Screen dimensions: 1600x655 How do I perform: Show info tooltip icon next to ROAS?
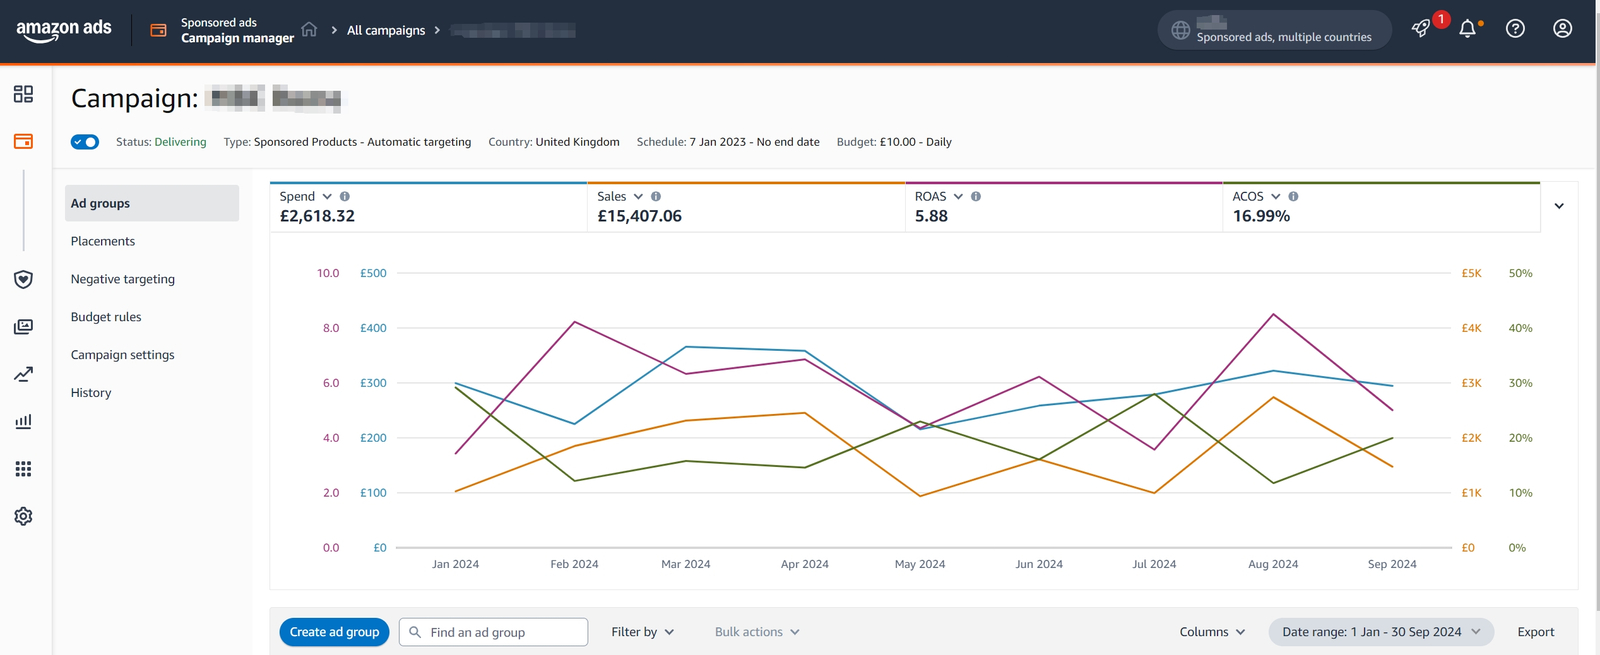point(976,197)
